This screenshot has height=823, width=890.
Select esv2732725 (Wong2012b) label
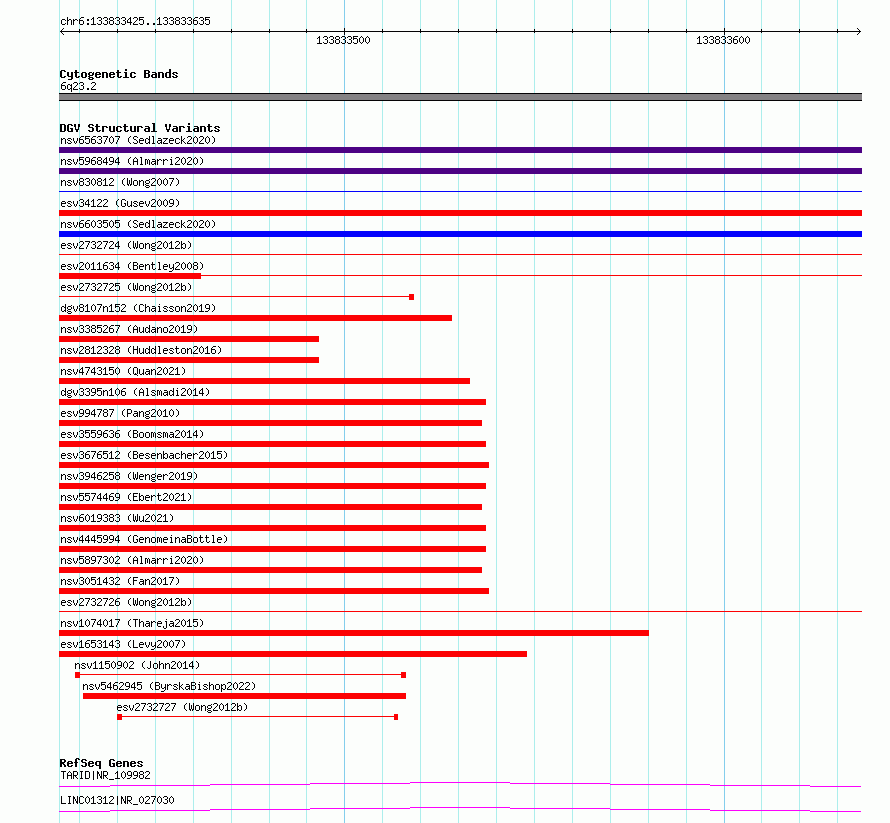(126, 287)
